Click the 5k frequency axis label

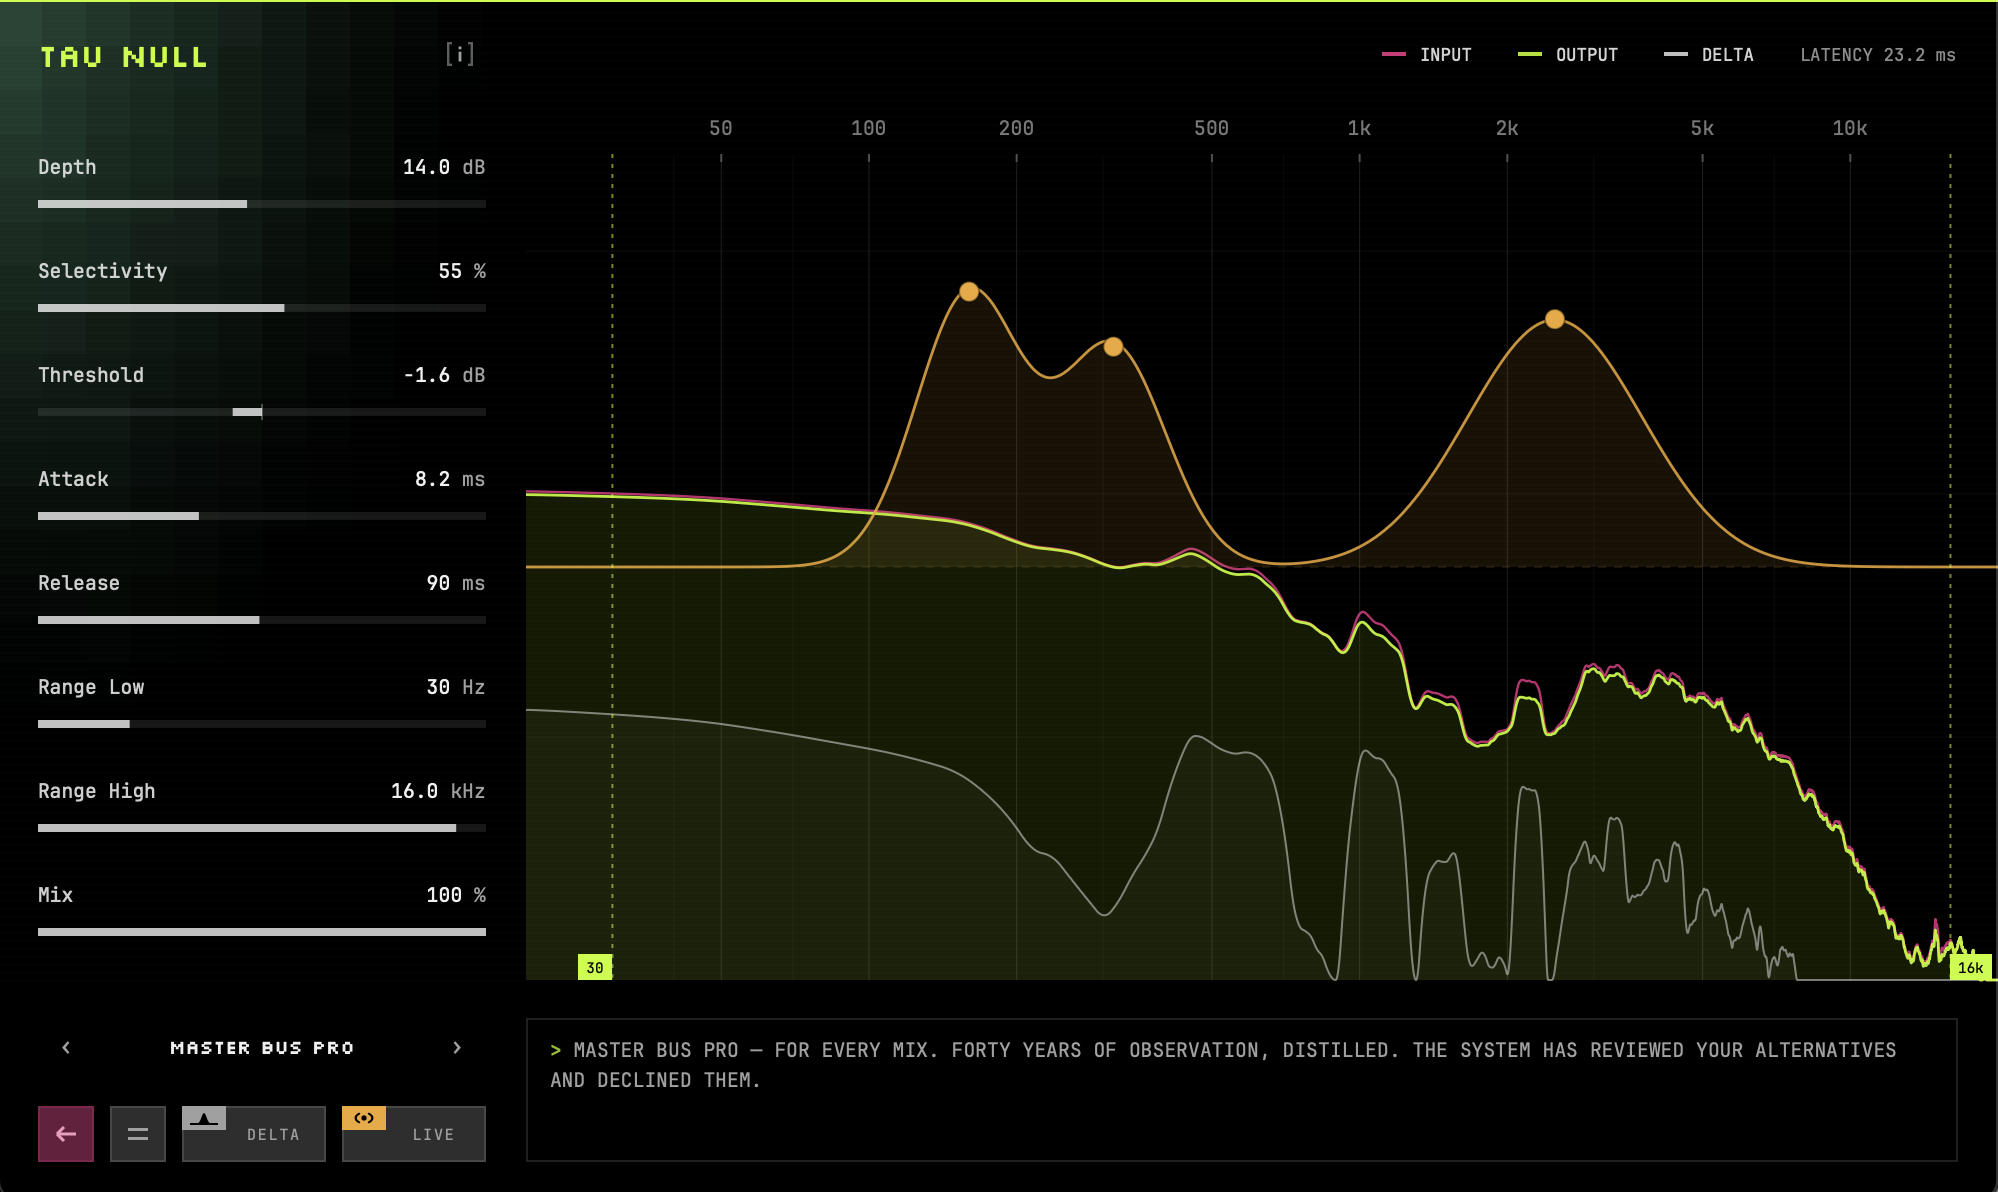pos(1703,128)
